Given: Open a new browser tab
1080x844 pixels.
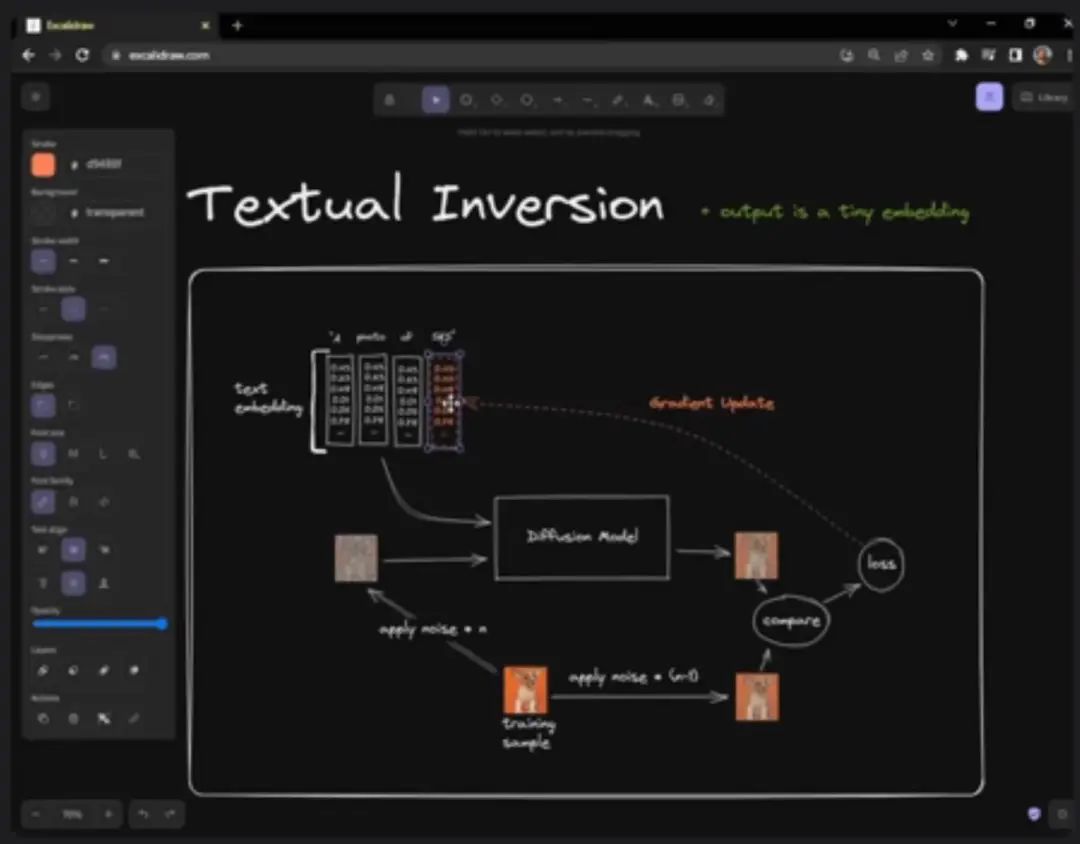Looking at the screenshot, I should coord(238,25).
